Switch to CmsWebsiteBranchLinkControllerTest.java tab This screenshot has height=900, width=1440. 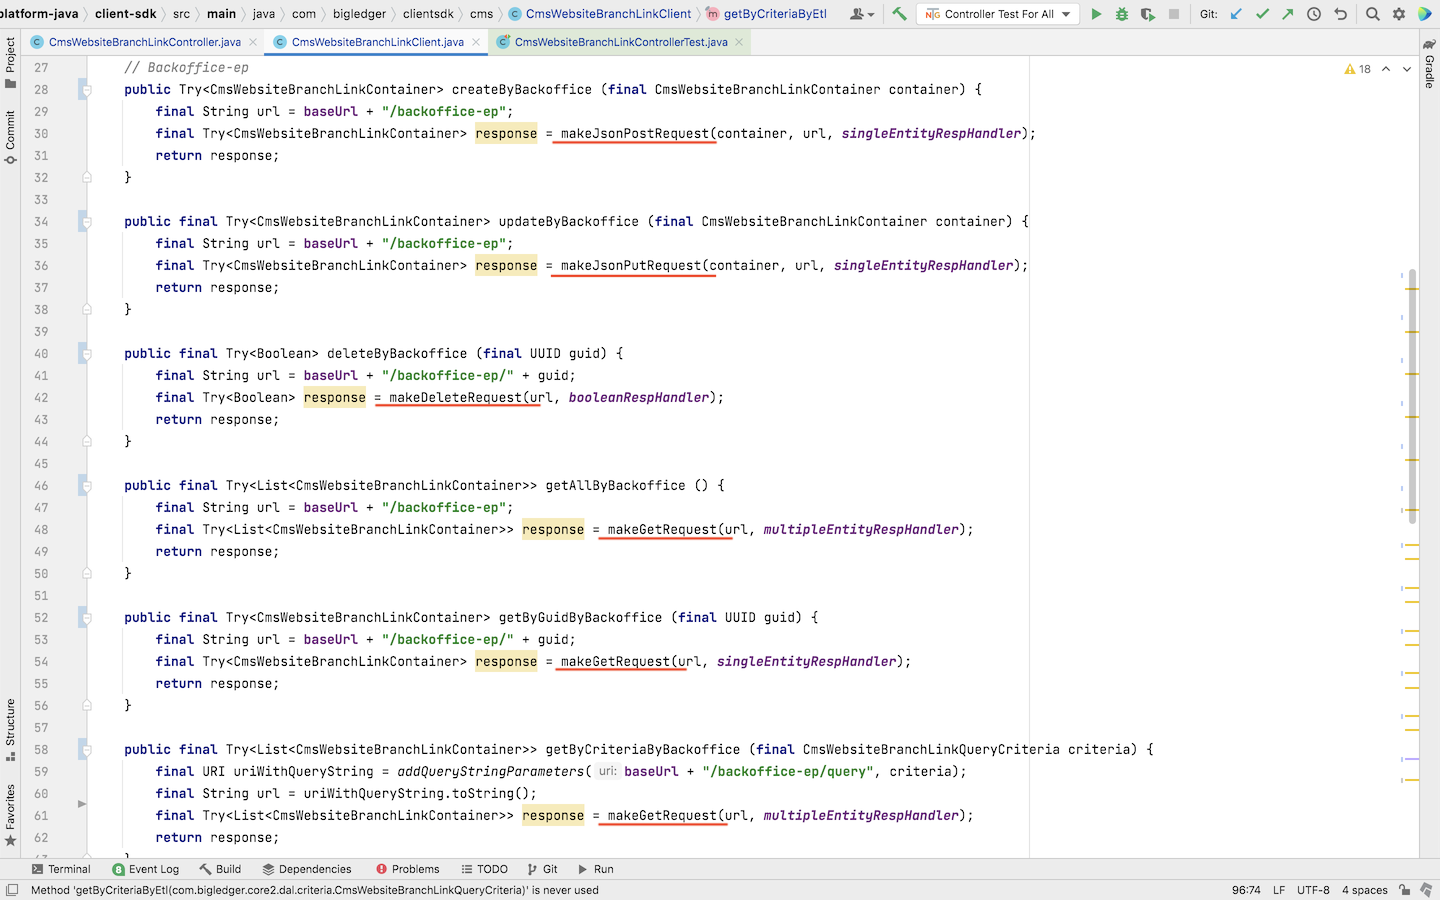pyautogui.click(x=620, y=42)
